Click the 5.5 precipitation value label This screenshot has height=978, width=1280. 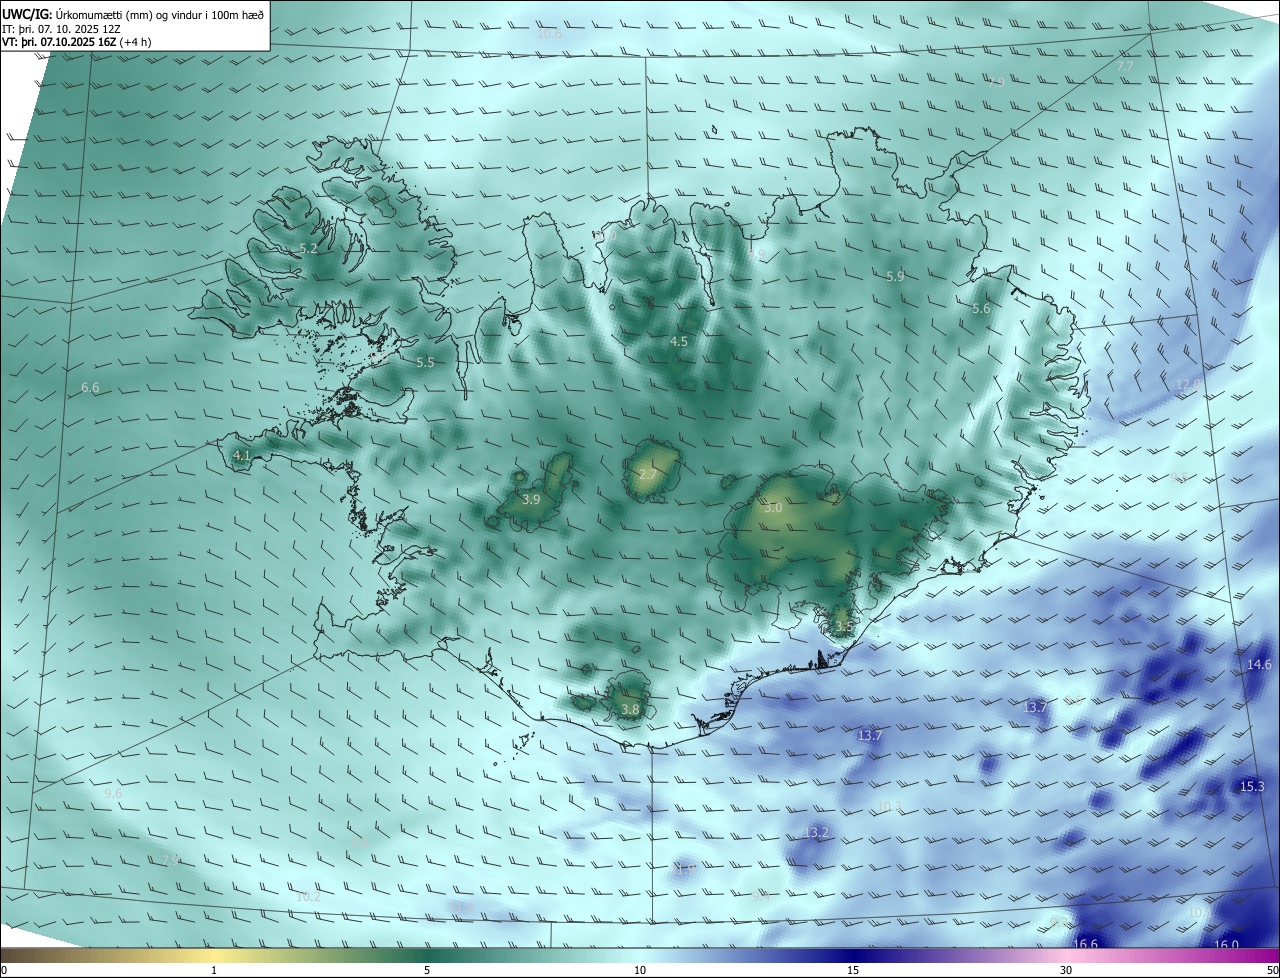click(425, 362)
